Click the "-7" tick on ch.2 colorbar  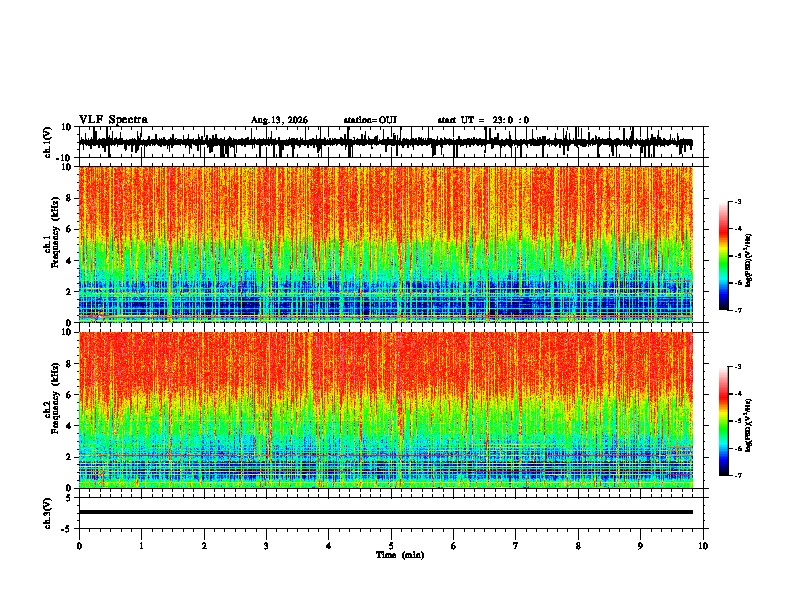737,476
